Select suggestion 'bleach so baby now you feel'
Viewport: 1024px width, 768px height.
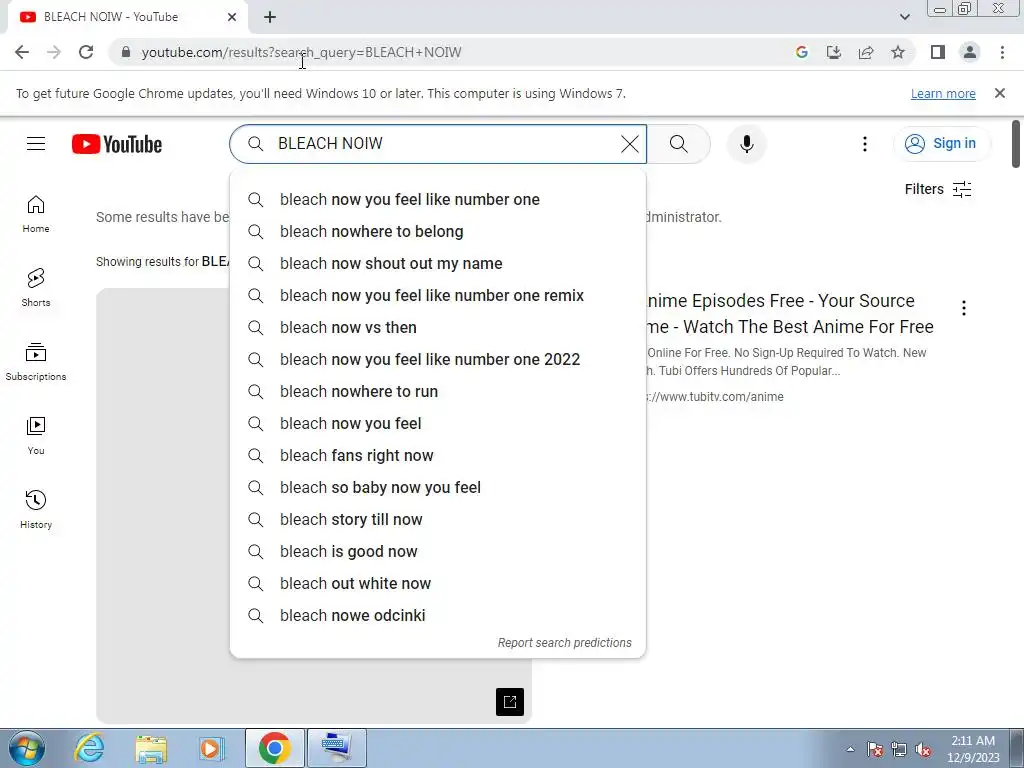point(438,488)
